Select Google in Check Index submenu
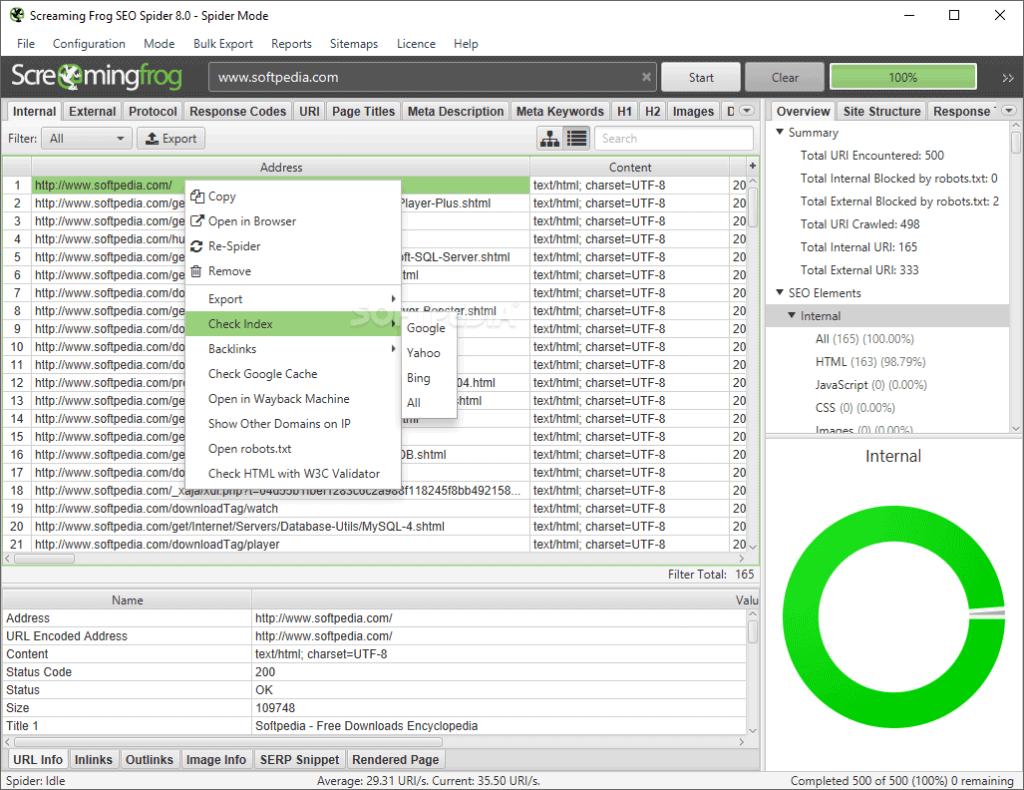 428,328
